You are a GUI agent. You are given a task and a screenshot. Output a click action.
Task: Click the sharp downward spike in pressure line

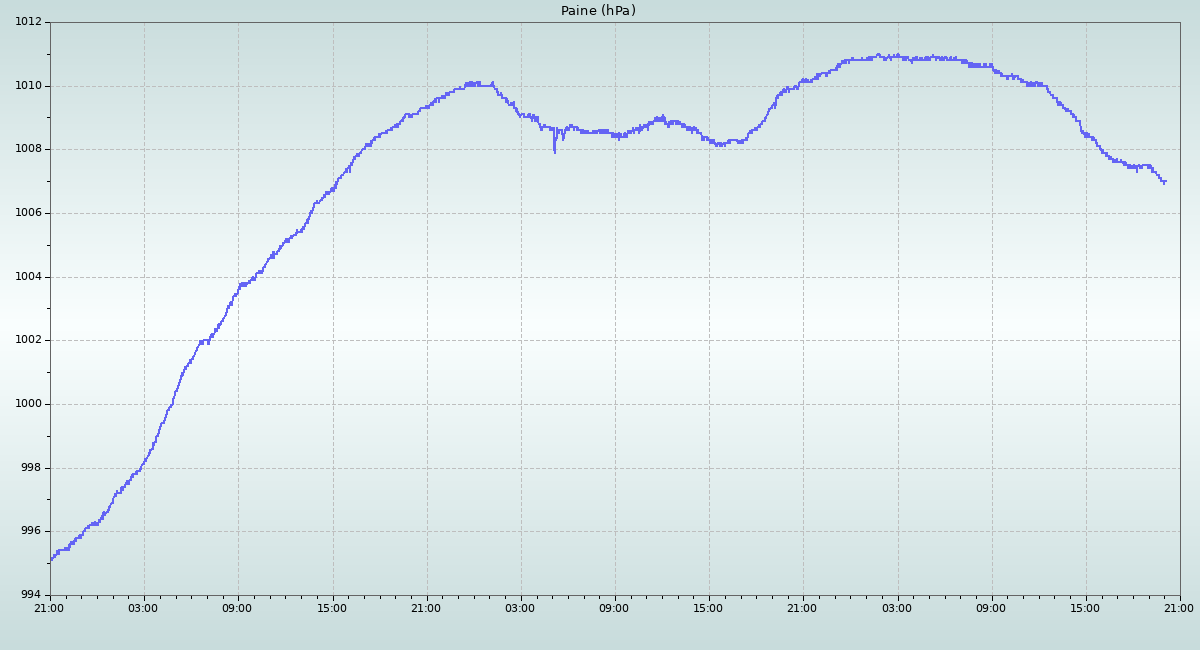pyautogui.click(x=554, y=148)
